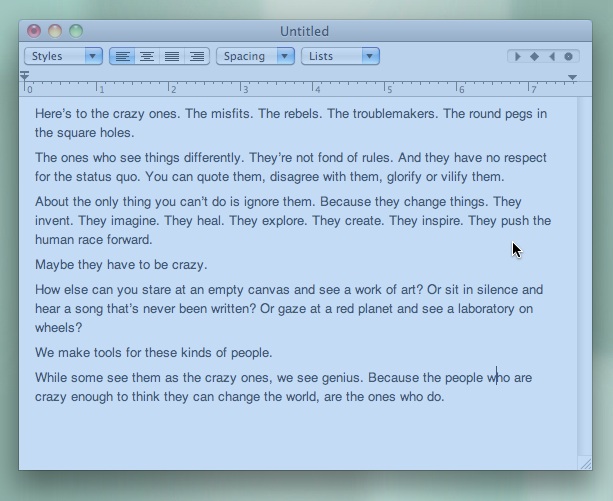Click the left indent marker on ruler

click(25, 75)
